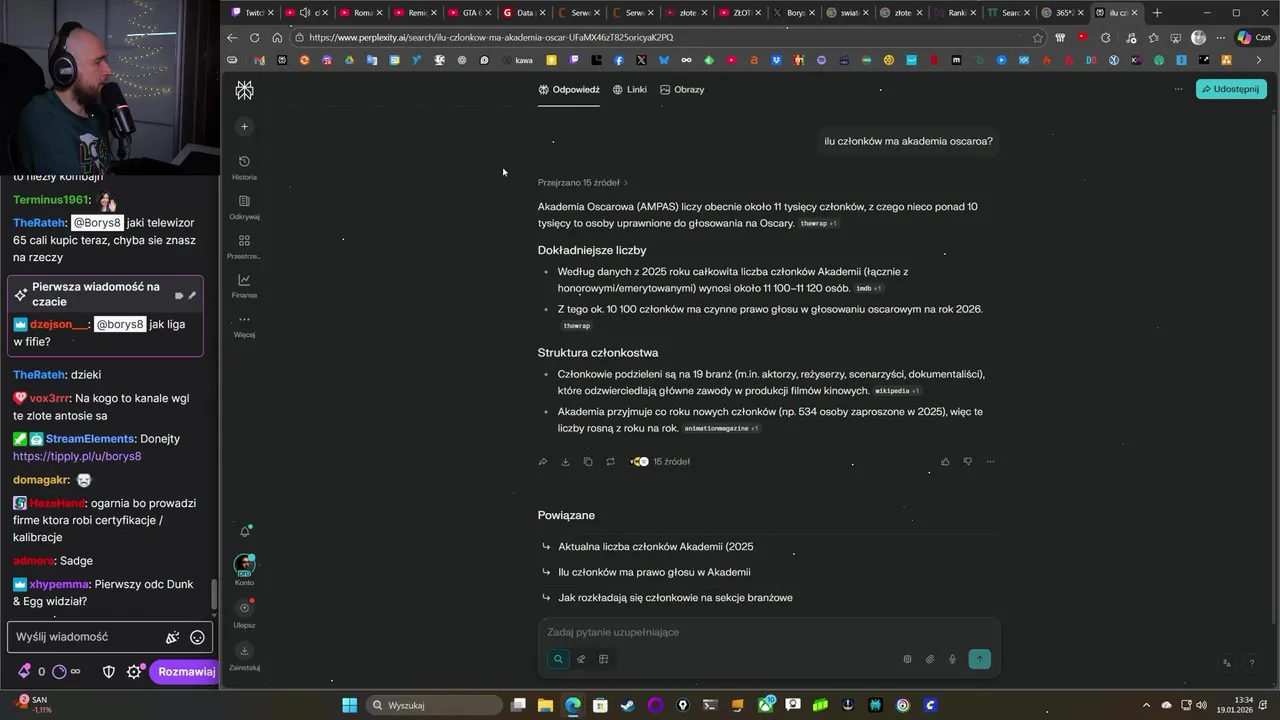Reload the Perplexity page
The image size is (1280, 720).
coord(254,37)
